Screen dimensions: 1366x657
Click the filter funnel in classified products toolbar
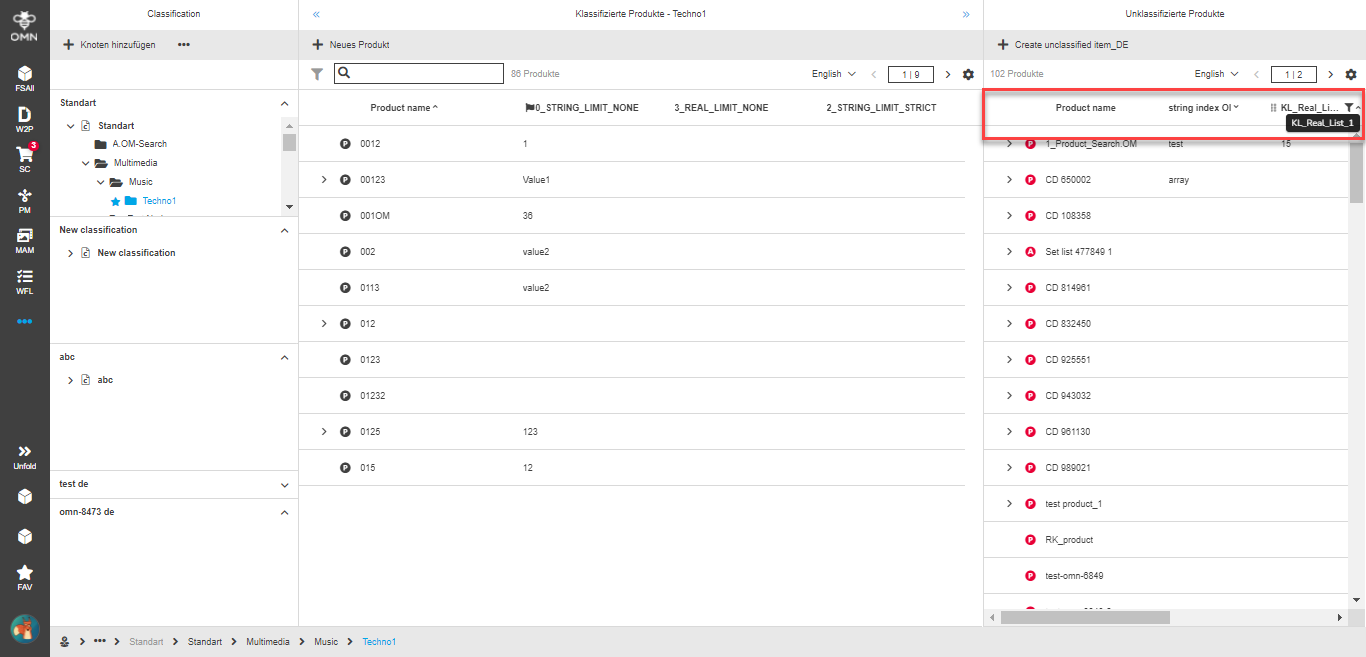coord(317,73)
